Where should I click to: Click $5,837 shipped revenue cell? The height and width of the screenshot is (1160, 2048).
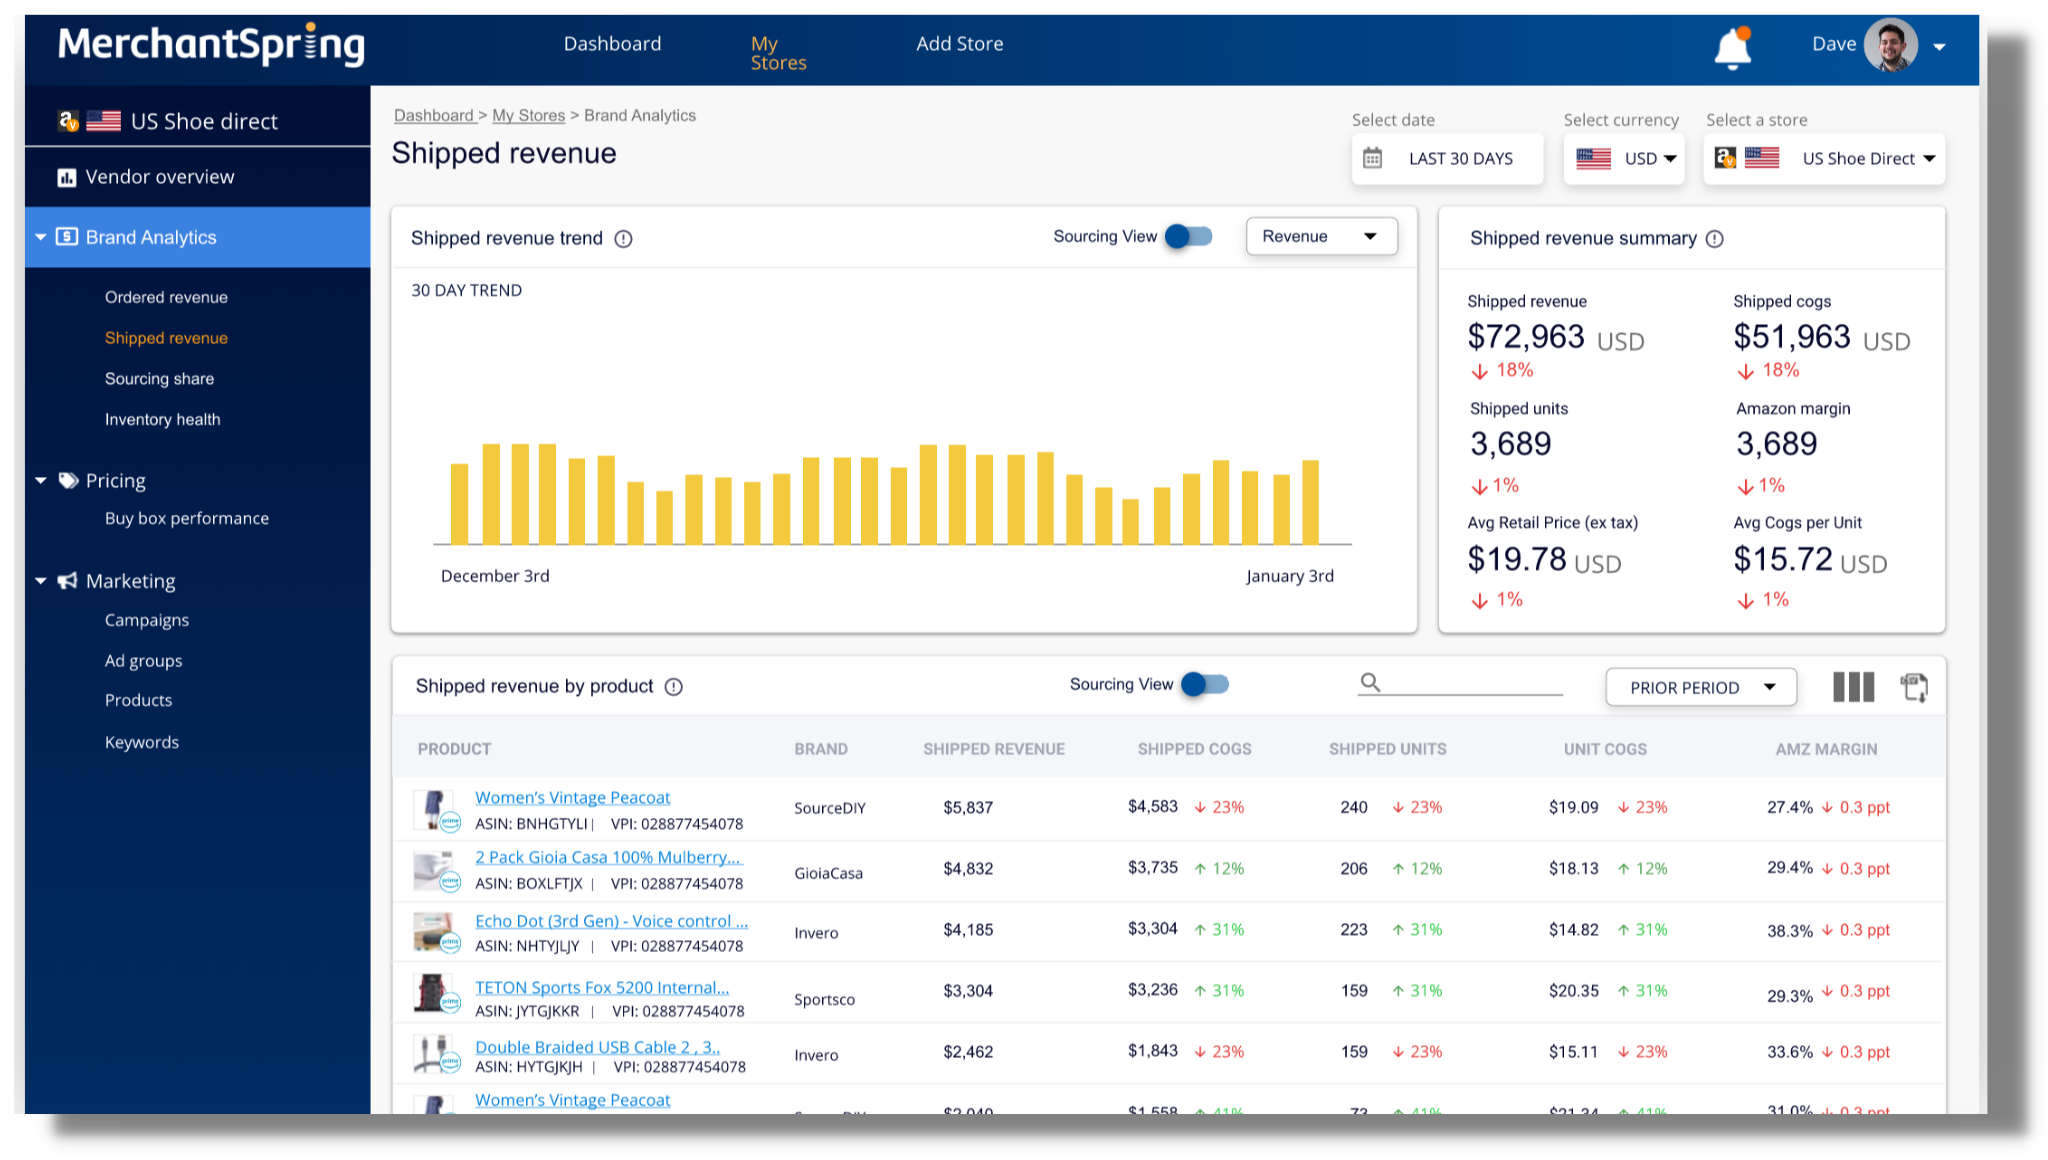968,807
